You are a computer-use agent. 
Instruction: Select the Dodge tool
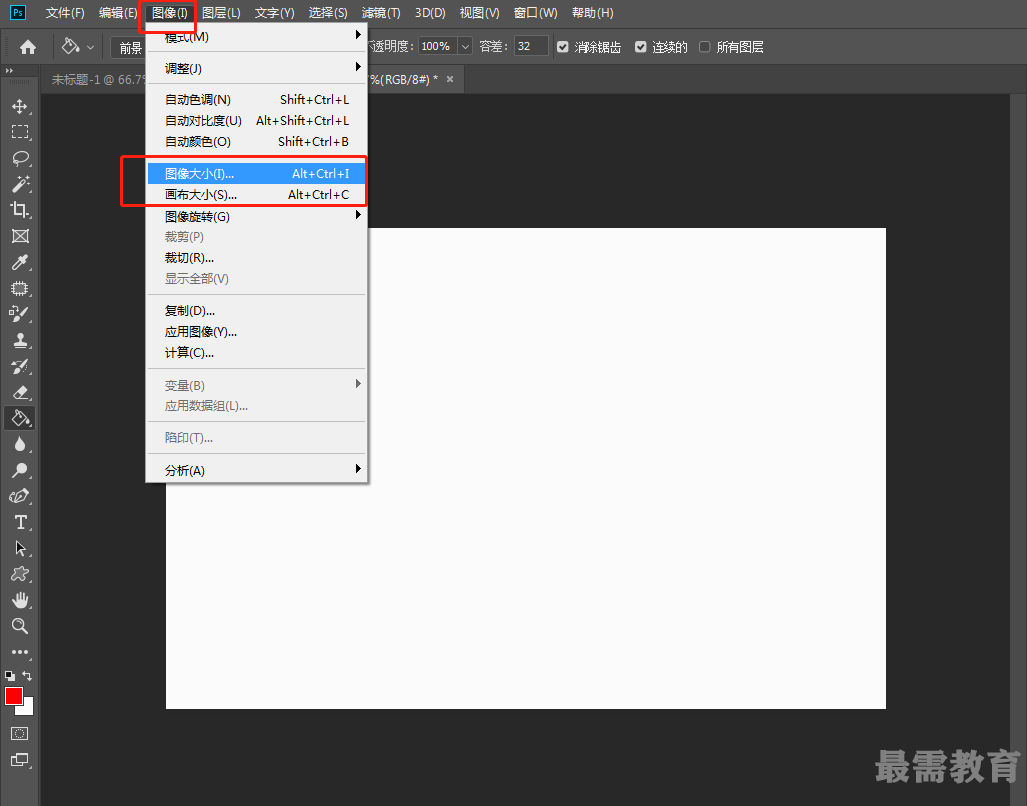point(20,470)
